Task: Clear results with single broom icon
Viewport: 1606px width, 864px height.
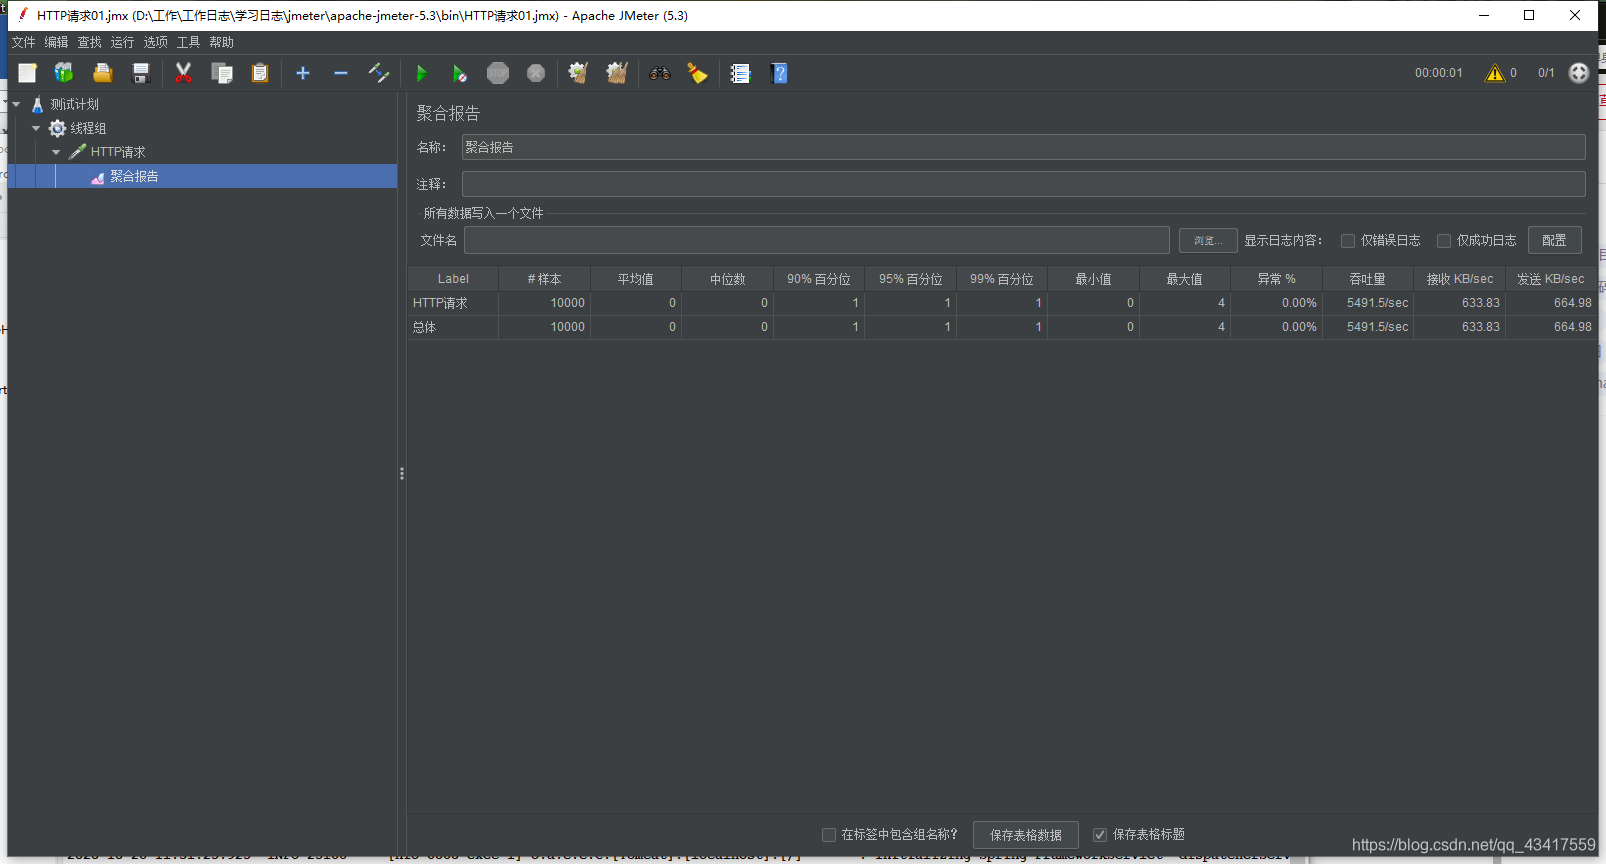Action: click(x=578, y=73)
